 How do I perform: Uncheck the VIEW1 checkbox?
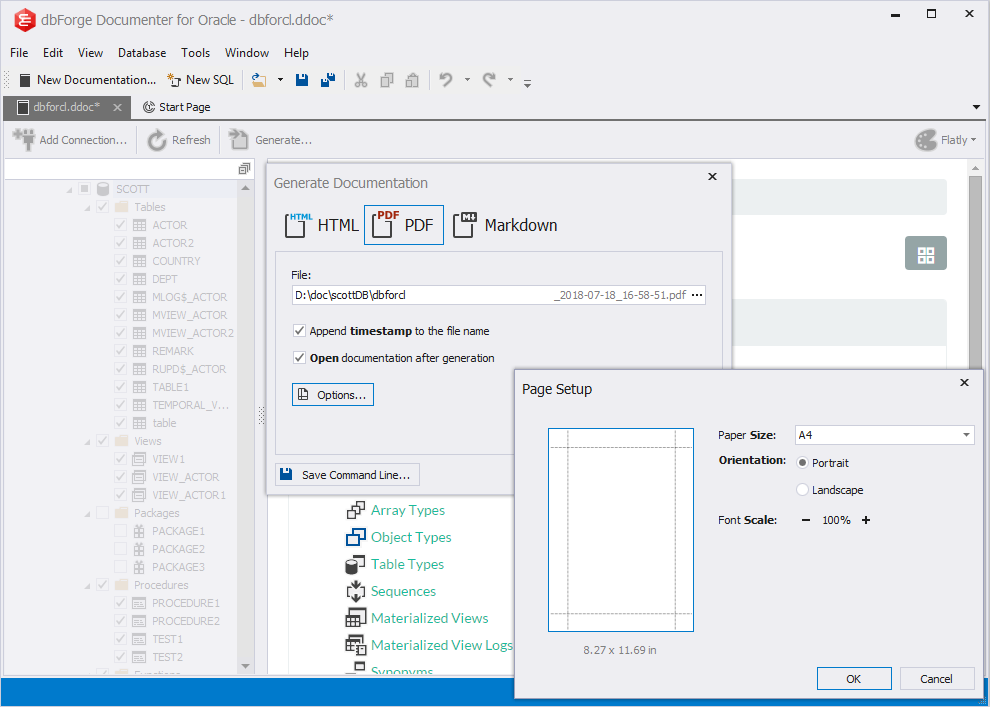tap(121, 459)
